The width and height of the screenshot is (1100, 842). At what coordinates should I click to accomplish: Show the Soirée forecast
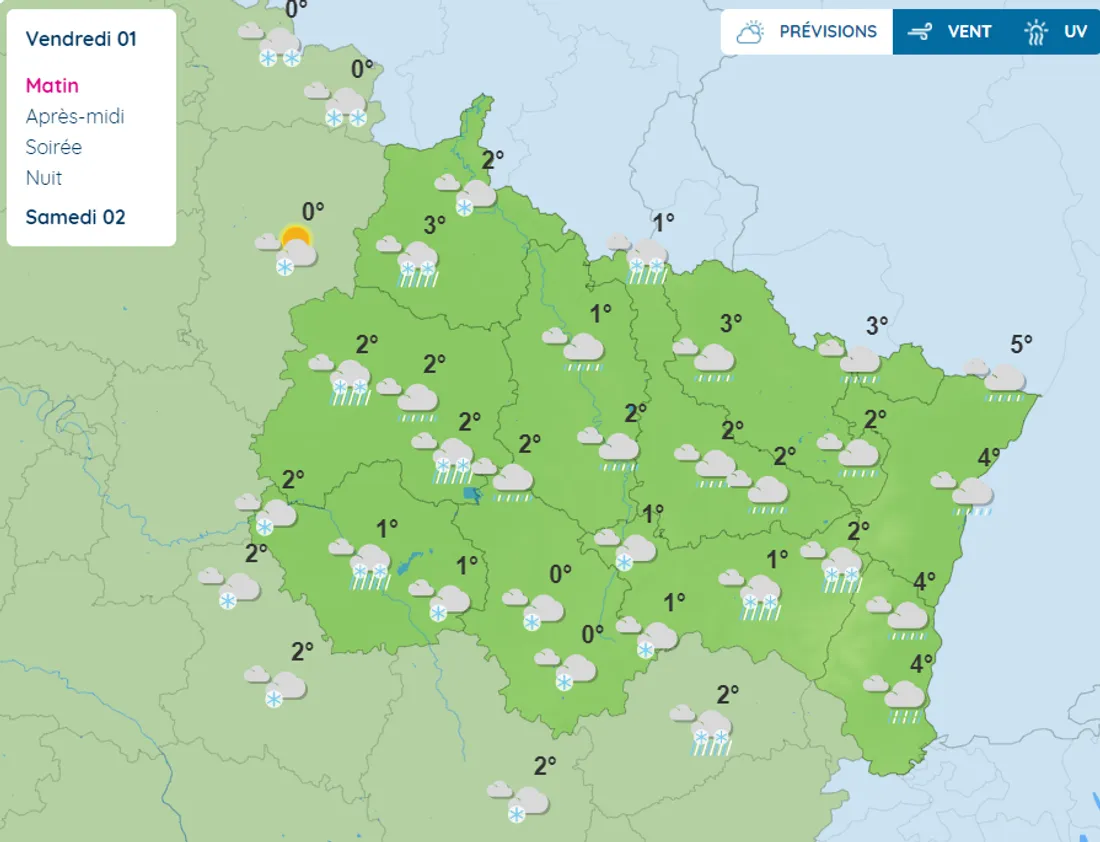coord(54,147)
